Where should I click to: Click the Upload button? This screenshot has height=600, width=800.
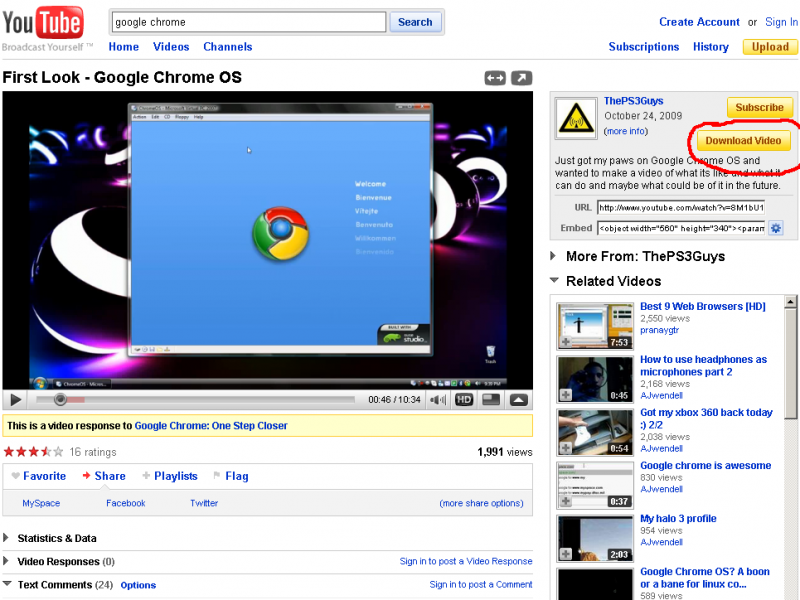tap(769, 47)
